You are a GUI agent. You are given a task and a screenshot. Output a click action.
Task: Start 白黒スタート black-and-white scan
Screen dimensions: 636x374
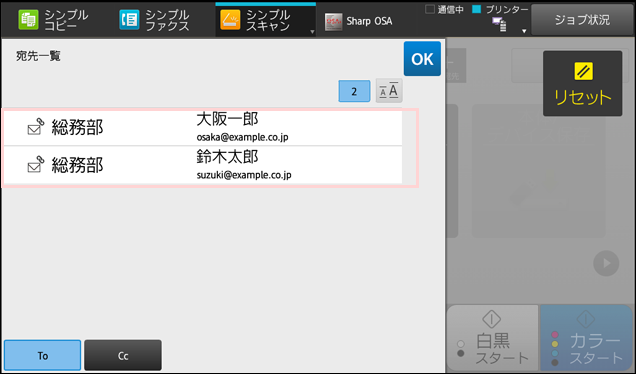[493, 338]
